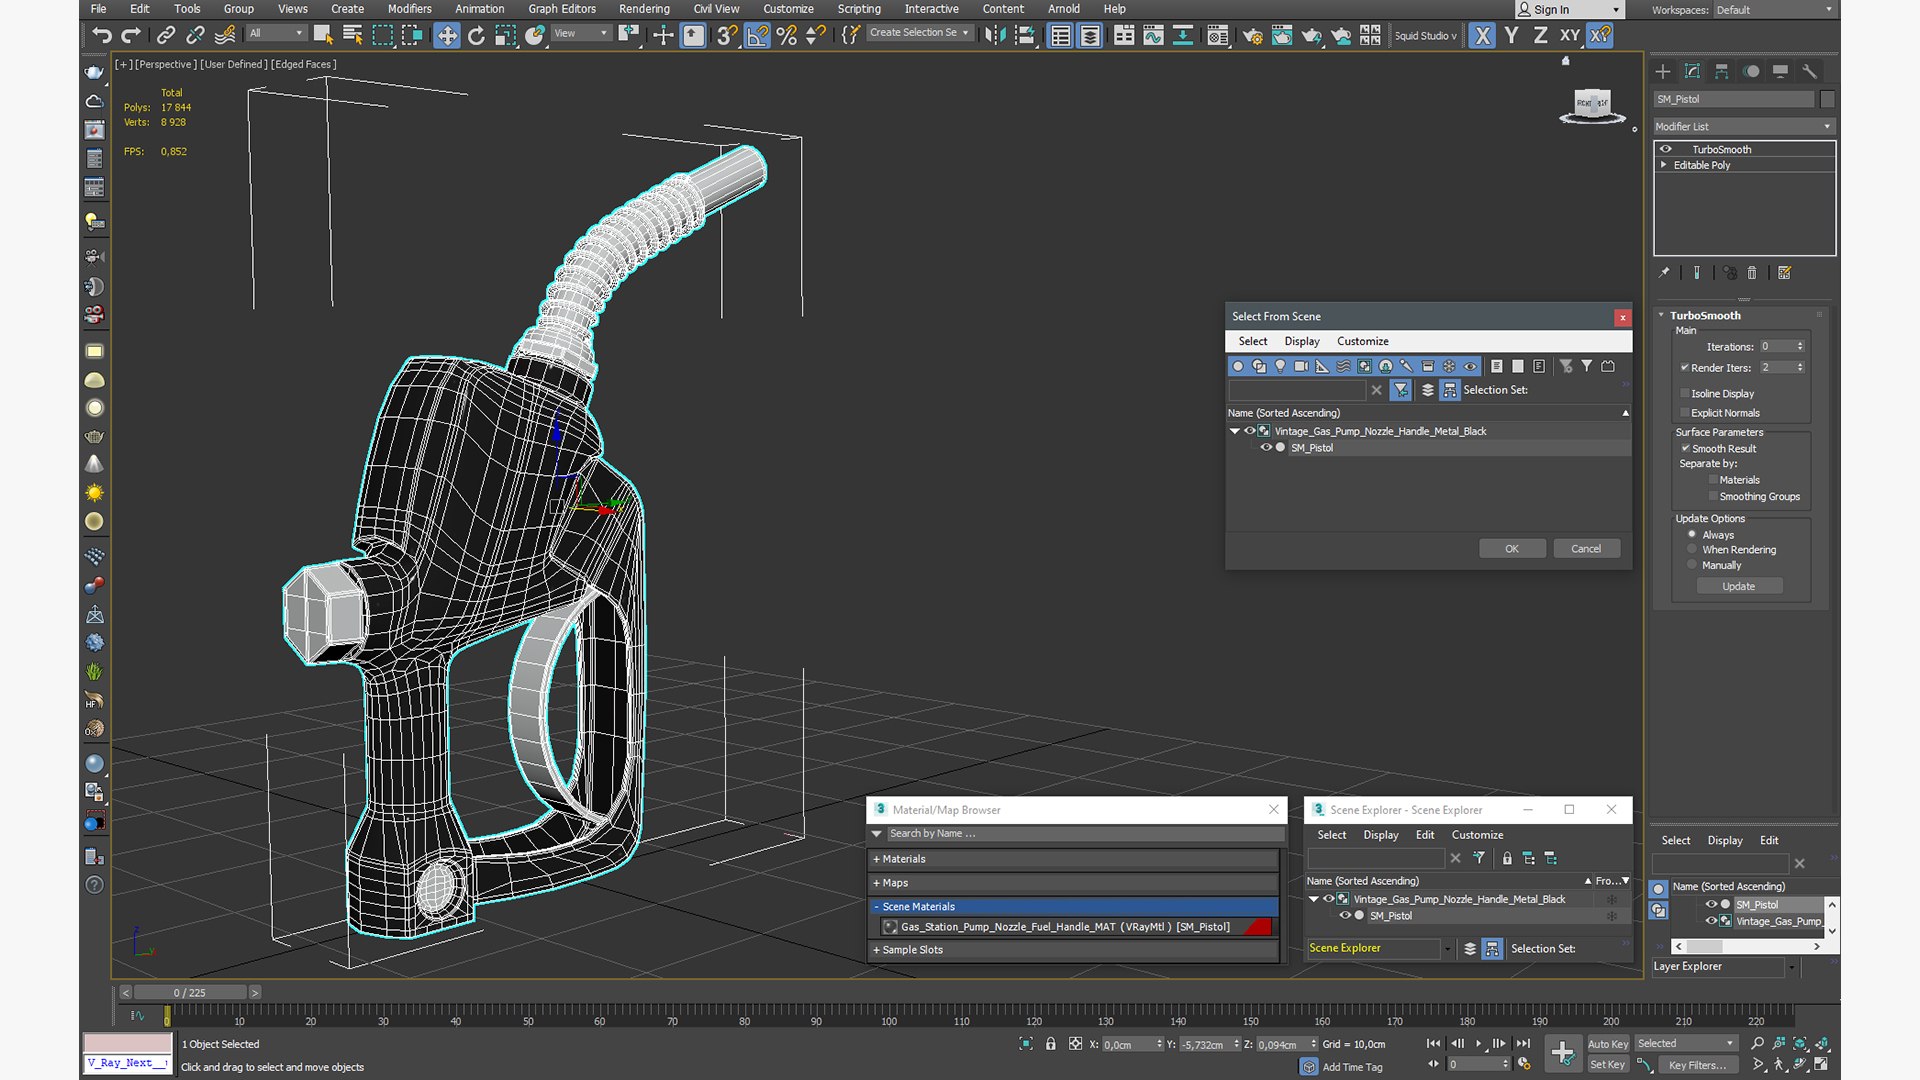Open the Customize menu in Select From Scene
This screenshot has height=1080, width=1920.
(x=1362, y=341)
